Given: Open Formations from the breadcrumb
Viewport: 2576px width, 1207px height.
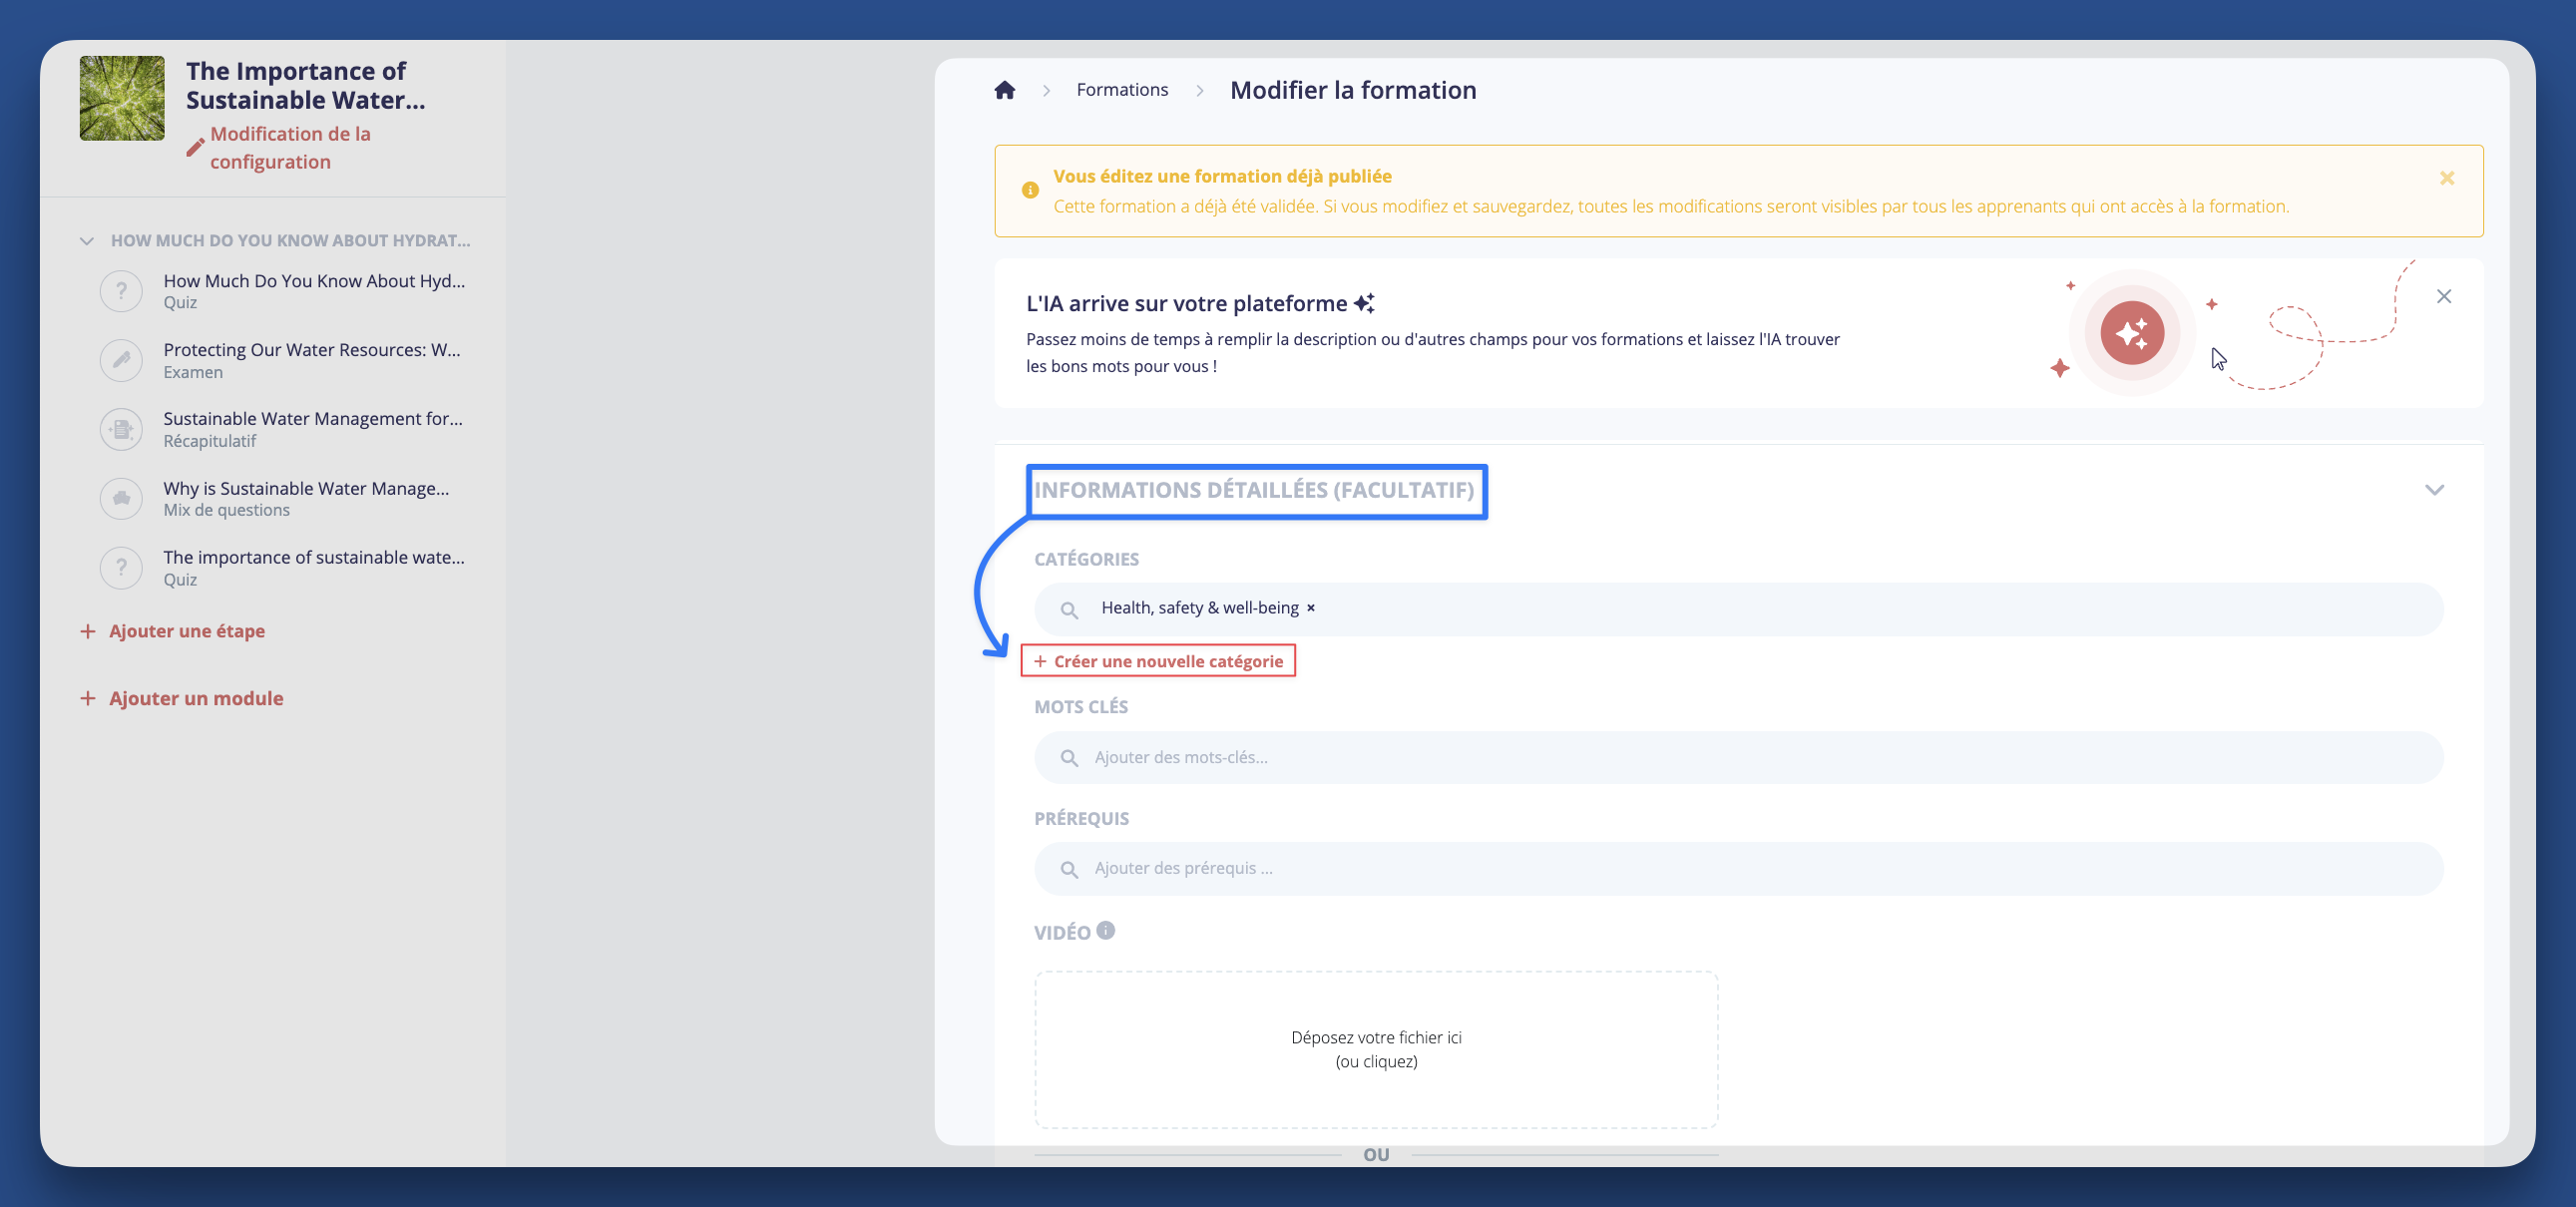Looking at the screenshot, I should tap(1121, 89).
